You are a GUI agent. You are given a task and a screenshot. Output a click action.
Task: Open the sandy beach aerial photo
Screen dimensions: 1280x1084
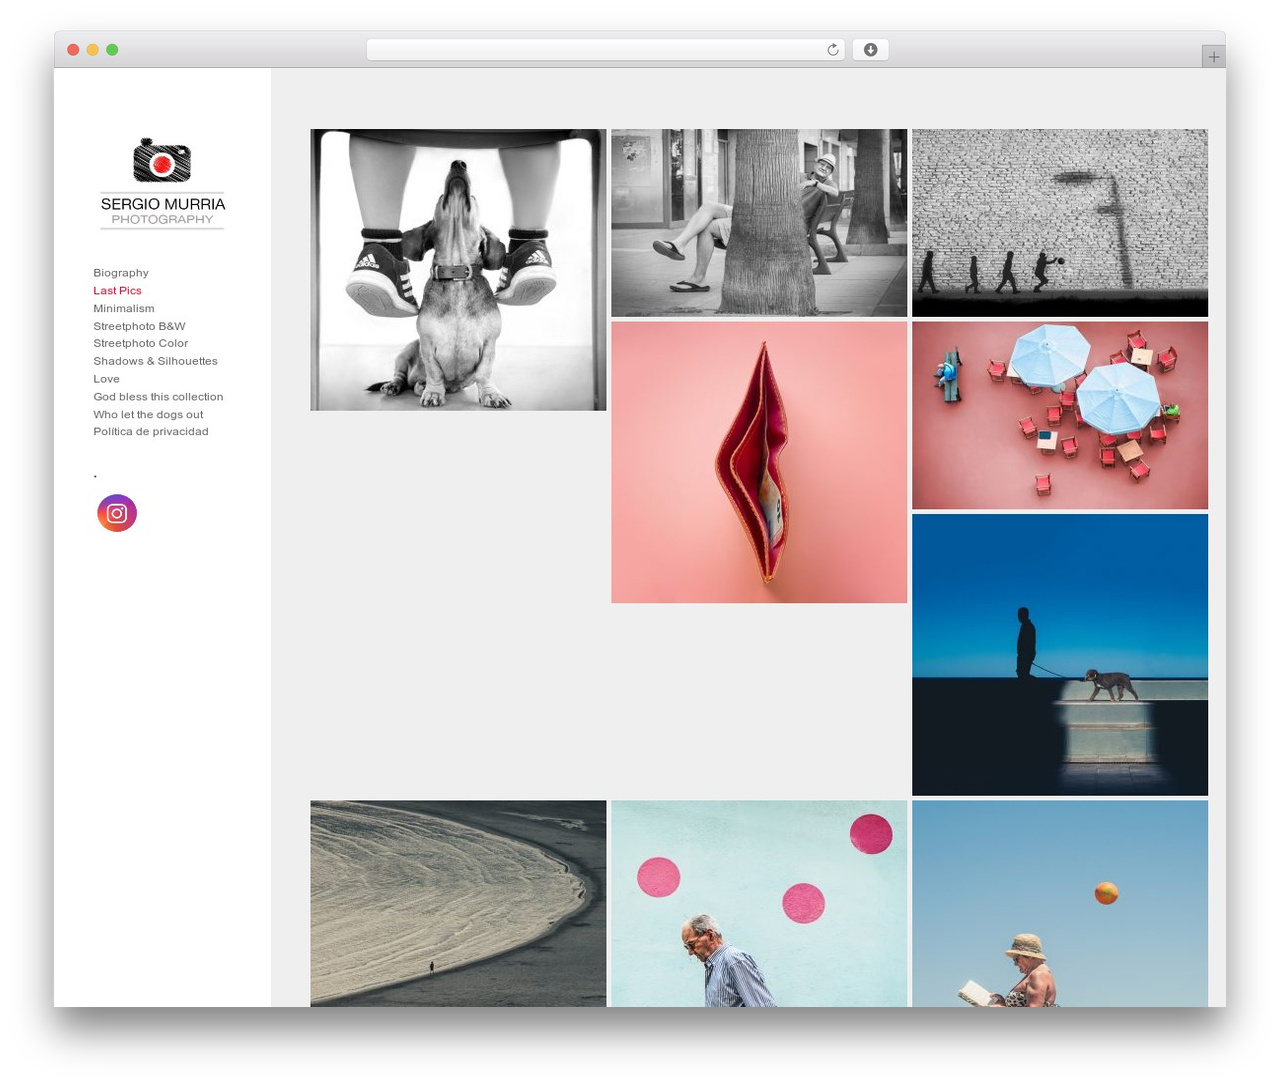pyautogui.click(x=458, y=903)
